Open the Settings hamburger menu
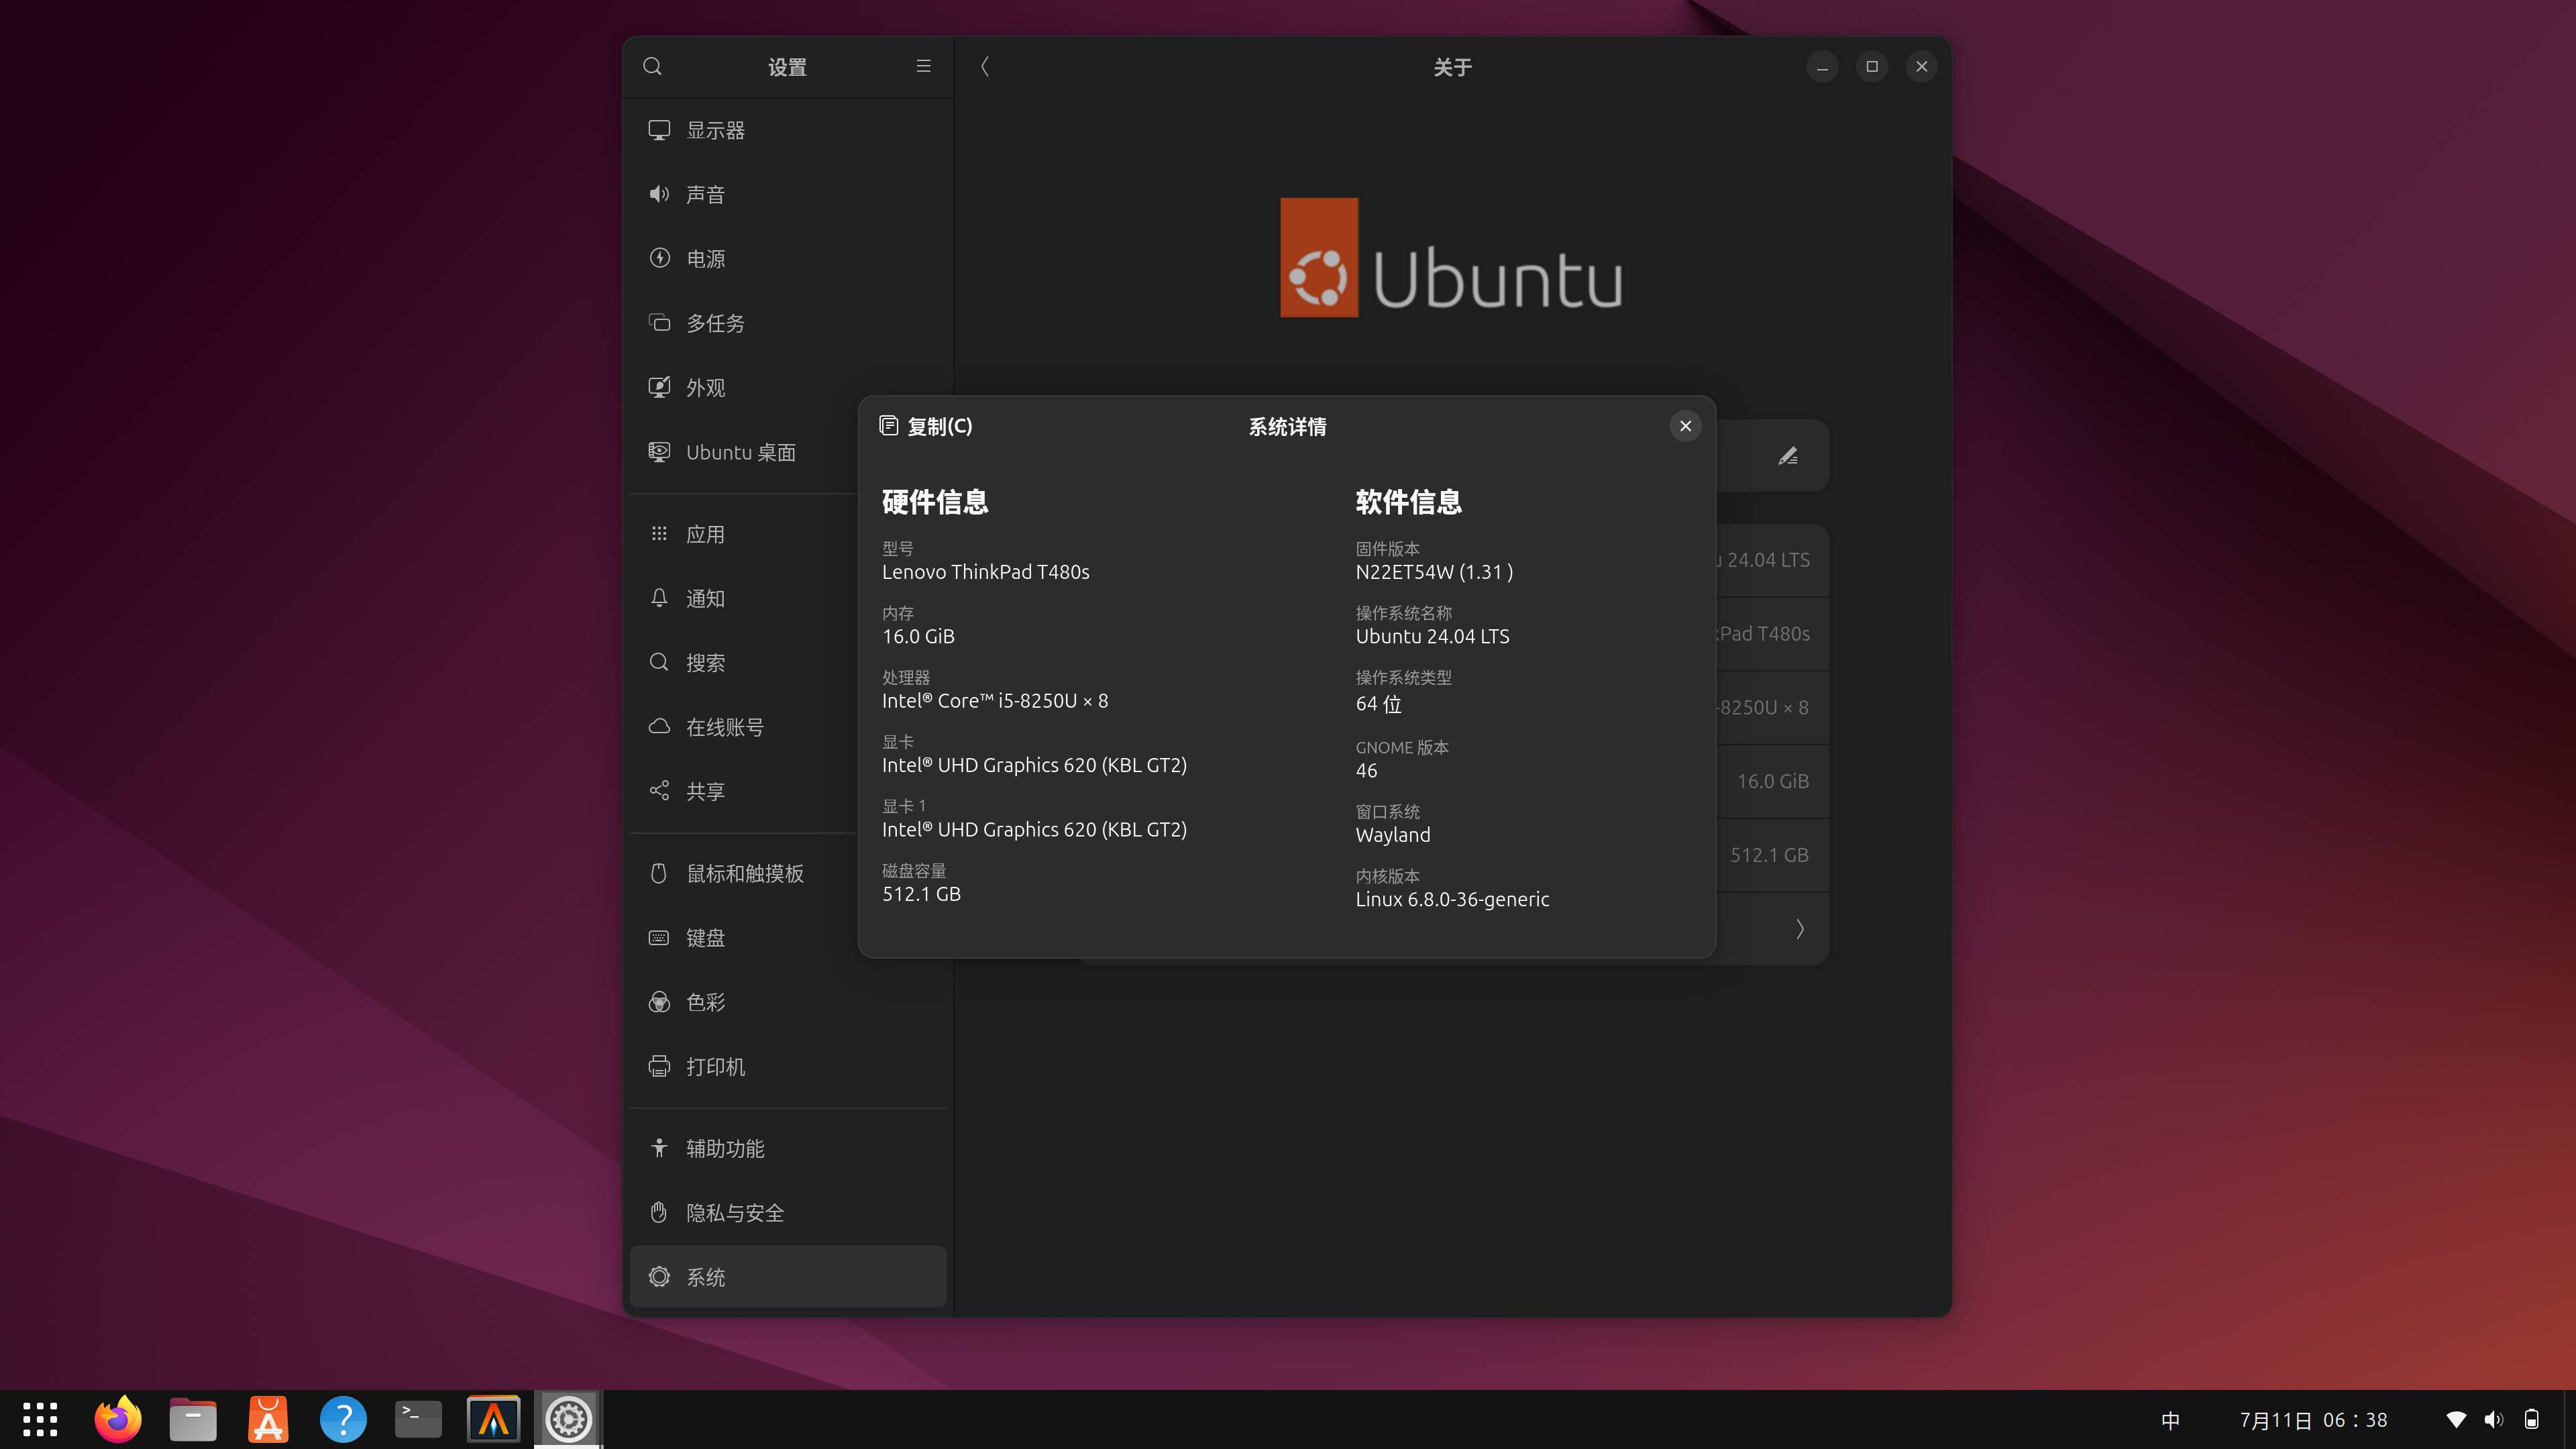Viewport: 2576px width, 1449px height. point(923,67)
